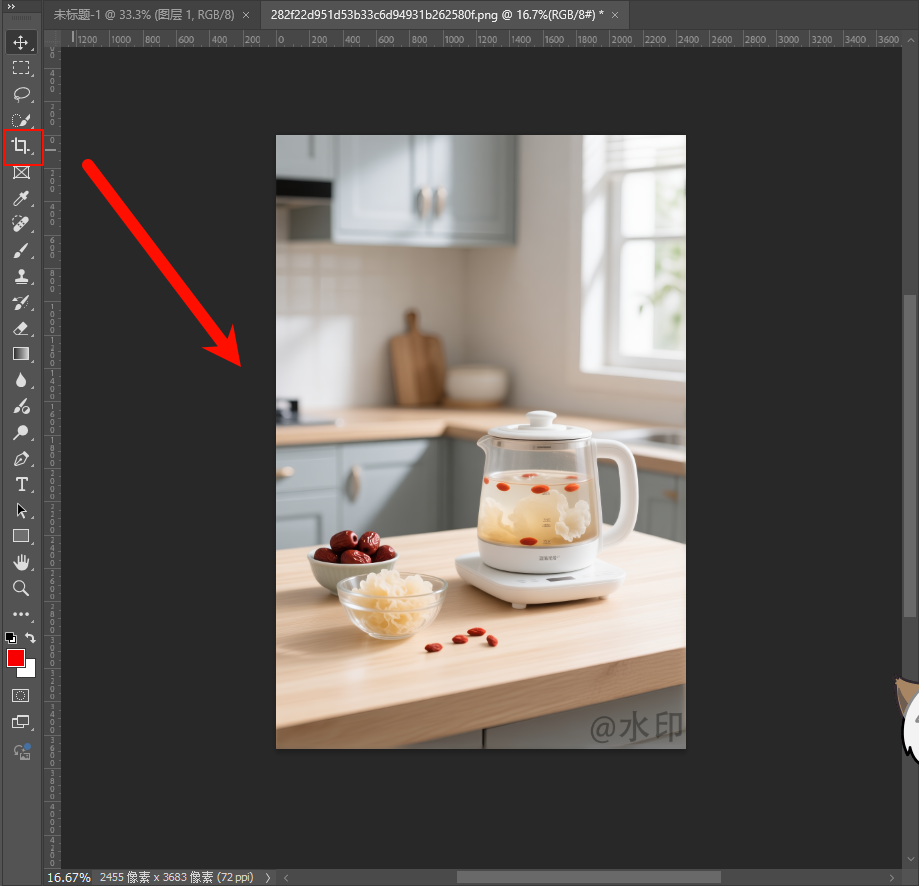Click the red foreground color swatch

click(x=16, y=658)
